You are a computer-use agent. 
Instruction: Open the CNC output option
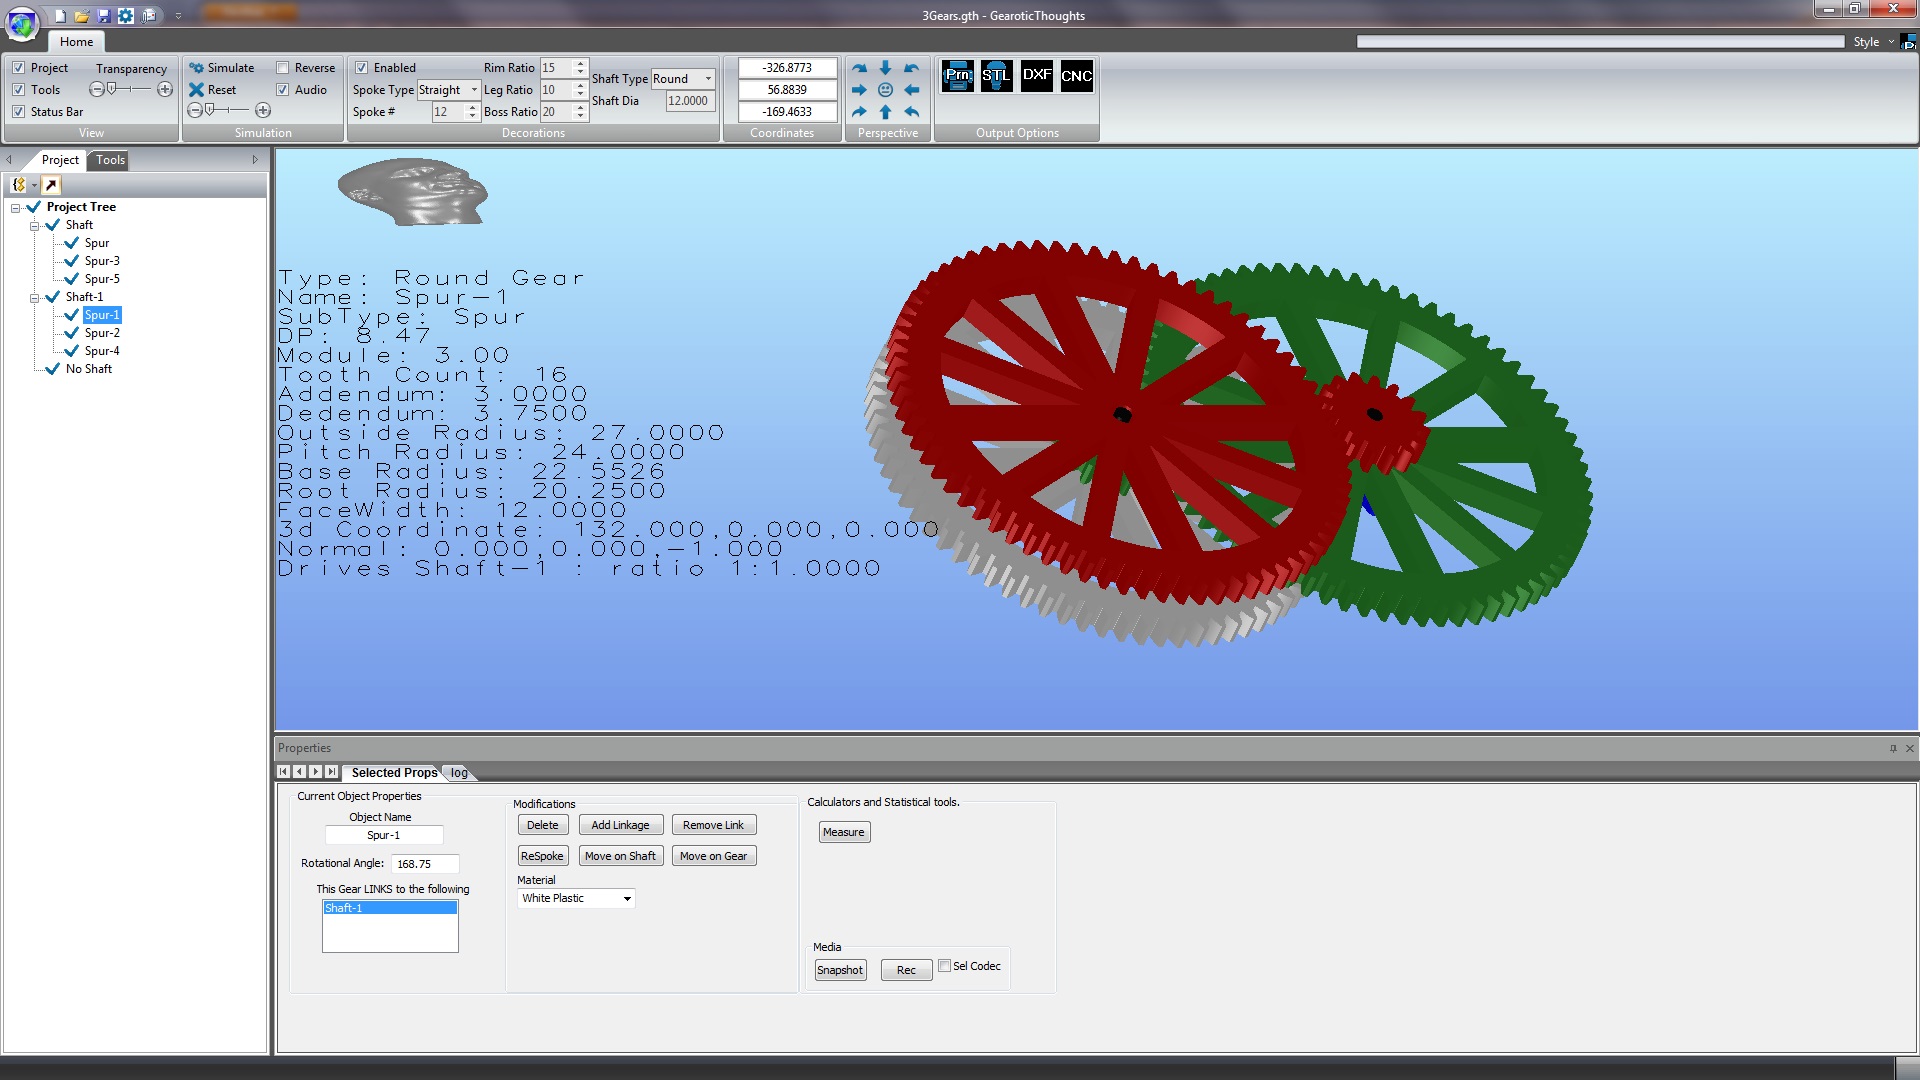click(x=1076, y=76)
